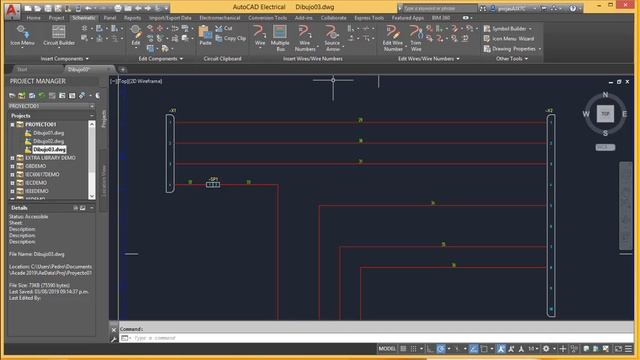Select the IEEEDEMO project
Screen dimensions: 640x360
coord(37,191)
